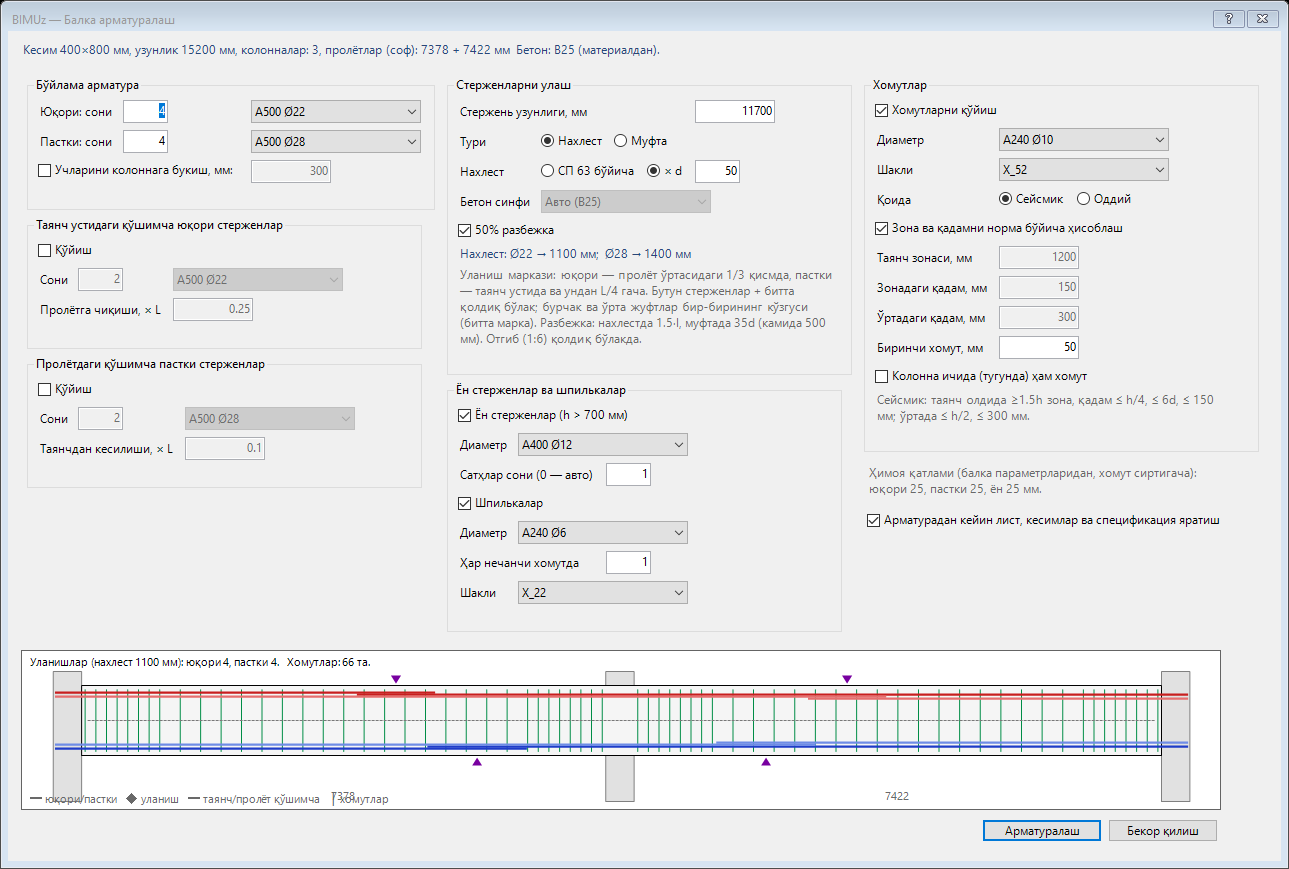The width and height of the screenshot is (1289, 869).
Task: Select Оддий rule radio button
Action: (x=1083, y=199)
